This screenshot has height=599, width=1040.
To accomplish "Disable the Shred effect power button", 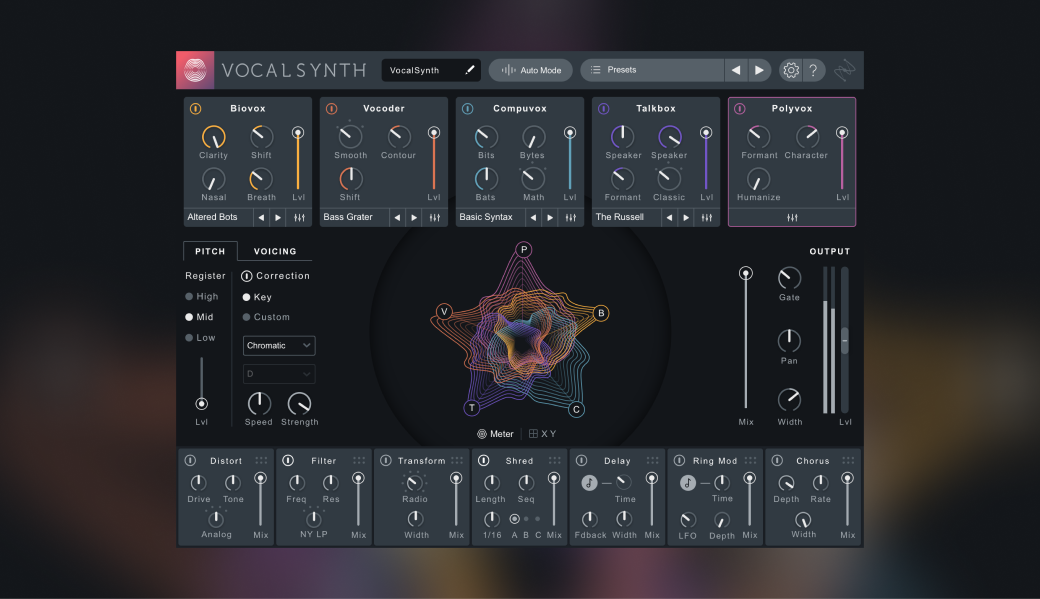I will [x=484, y=460].
